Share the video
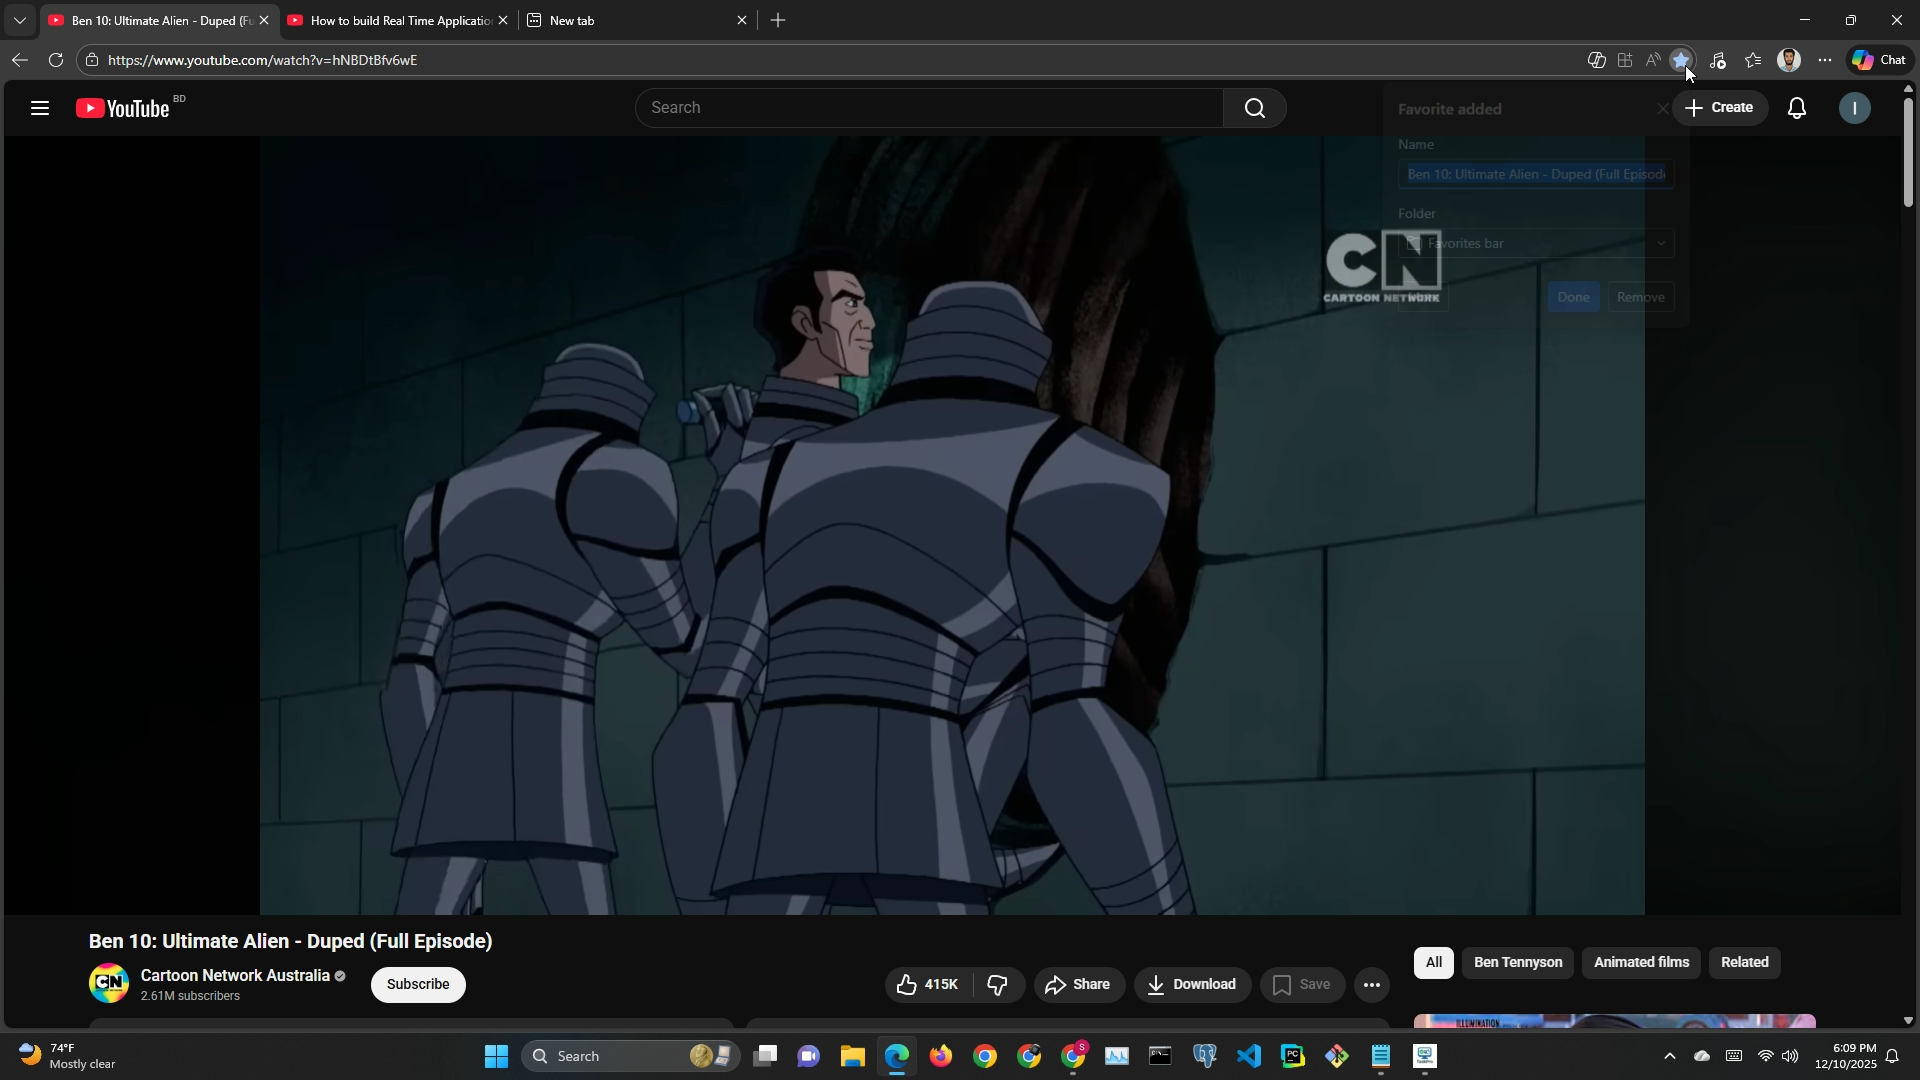This screenshot has height=1080, width=1920. 1078,985
